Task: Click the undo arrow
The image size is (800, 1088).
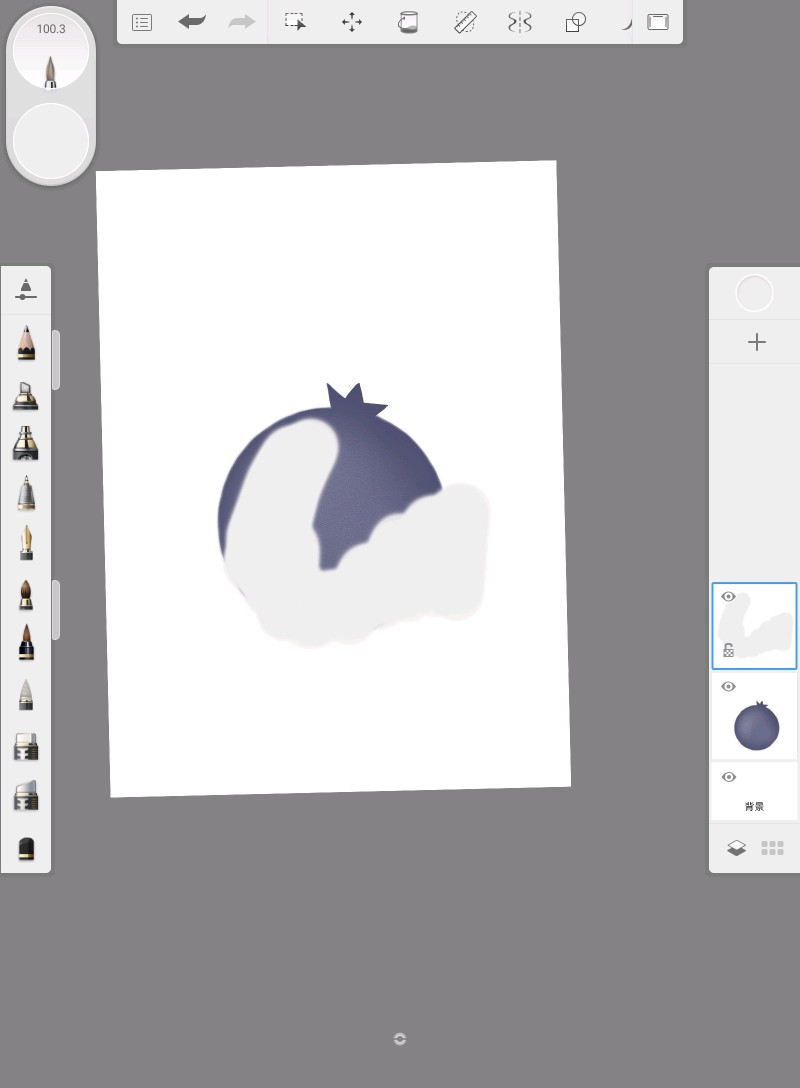Action: click(x=192, y=22)
